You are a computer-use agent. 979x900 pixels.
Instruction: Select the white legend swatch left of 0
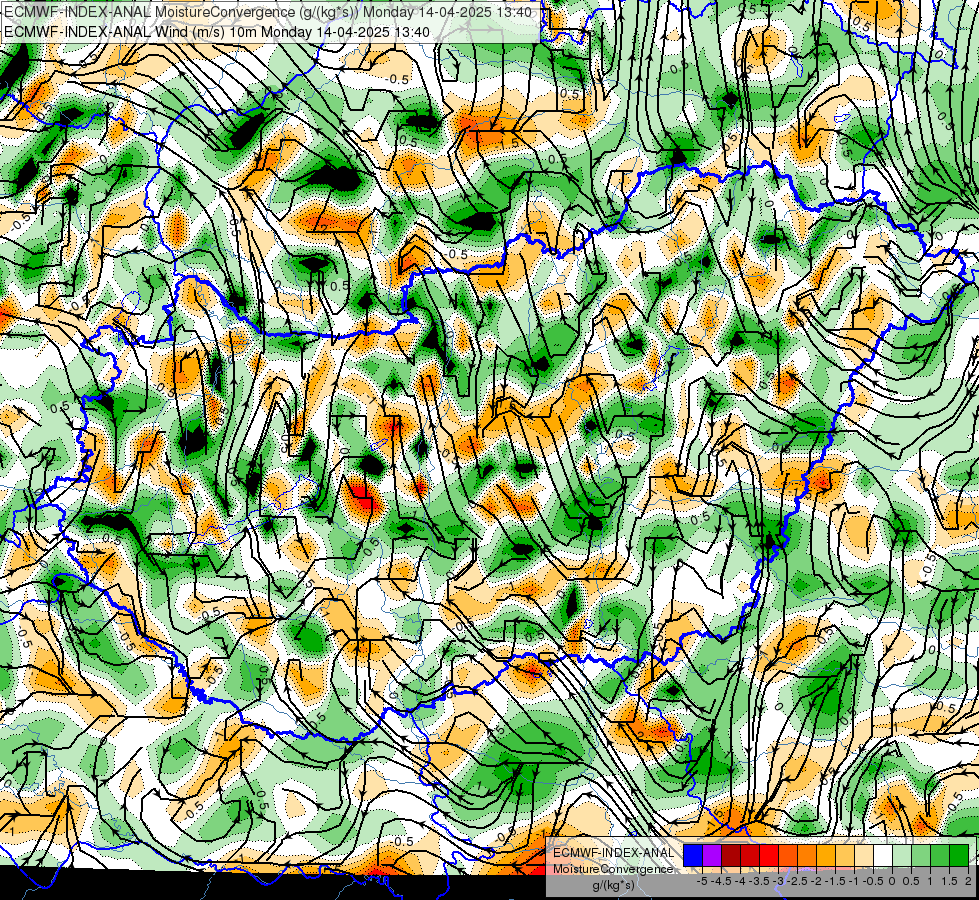pyautogui.click(x=883, y=856)
